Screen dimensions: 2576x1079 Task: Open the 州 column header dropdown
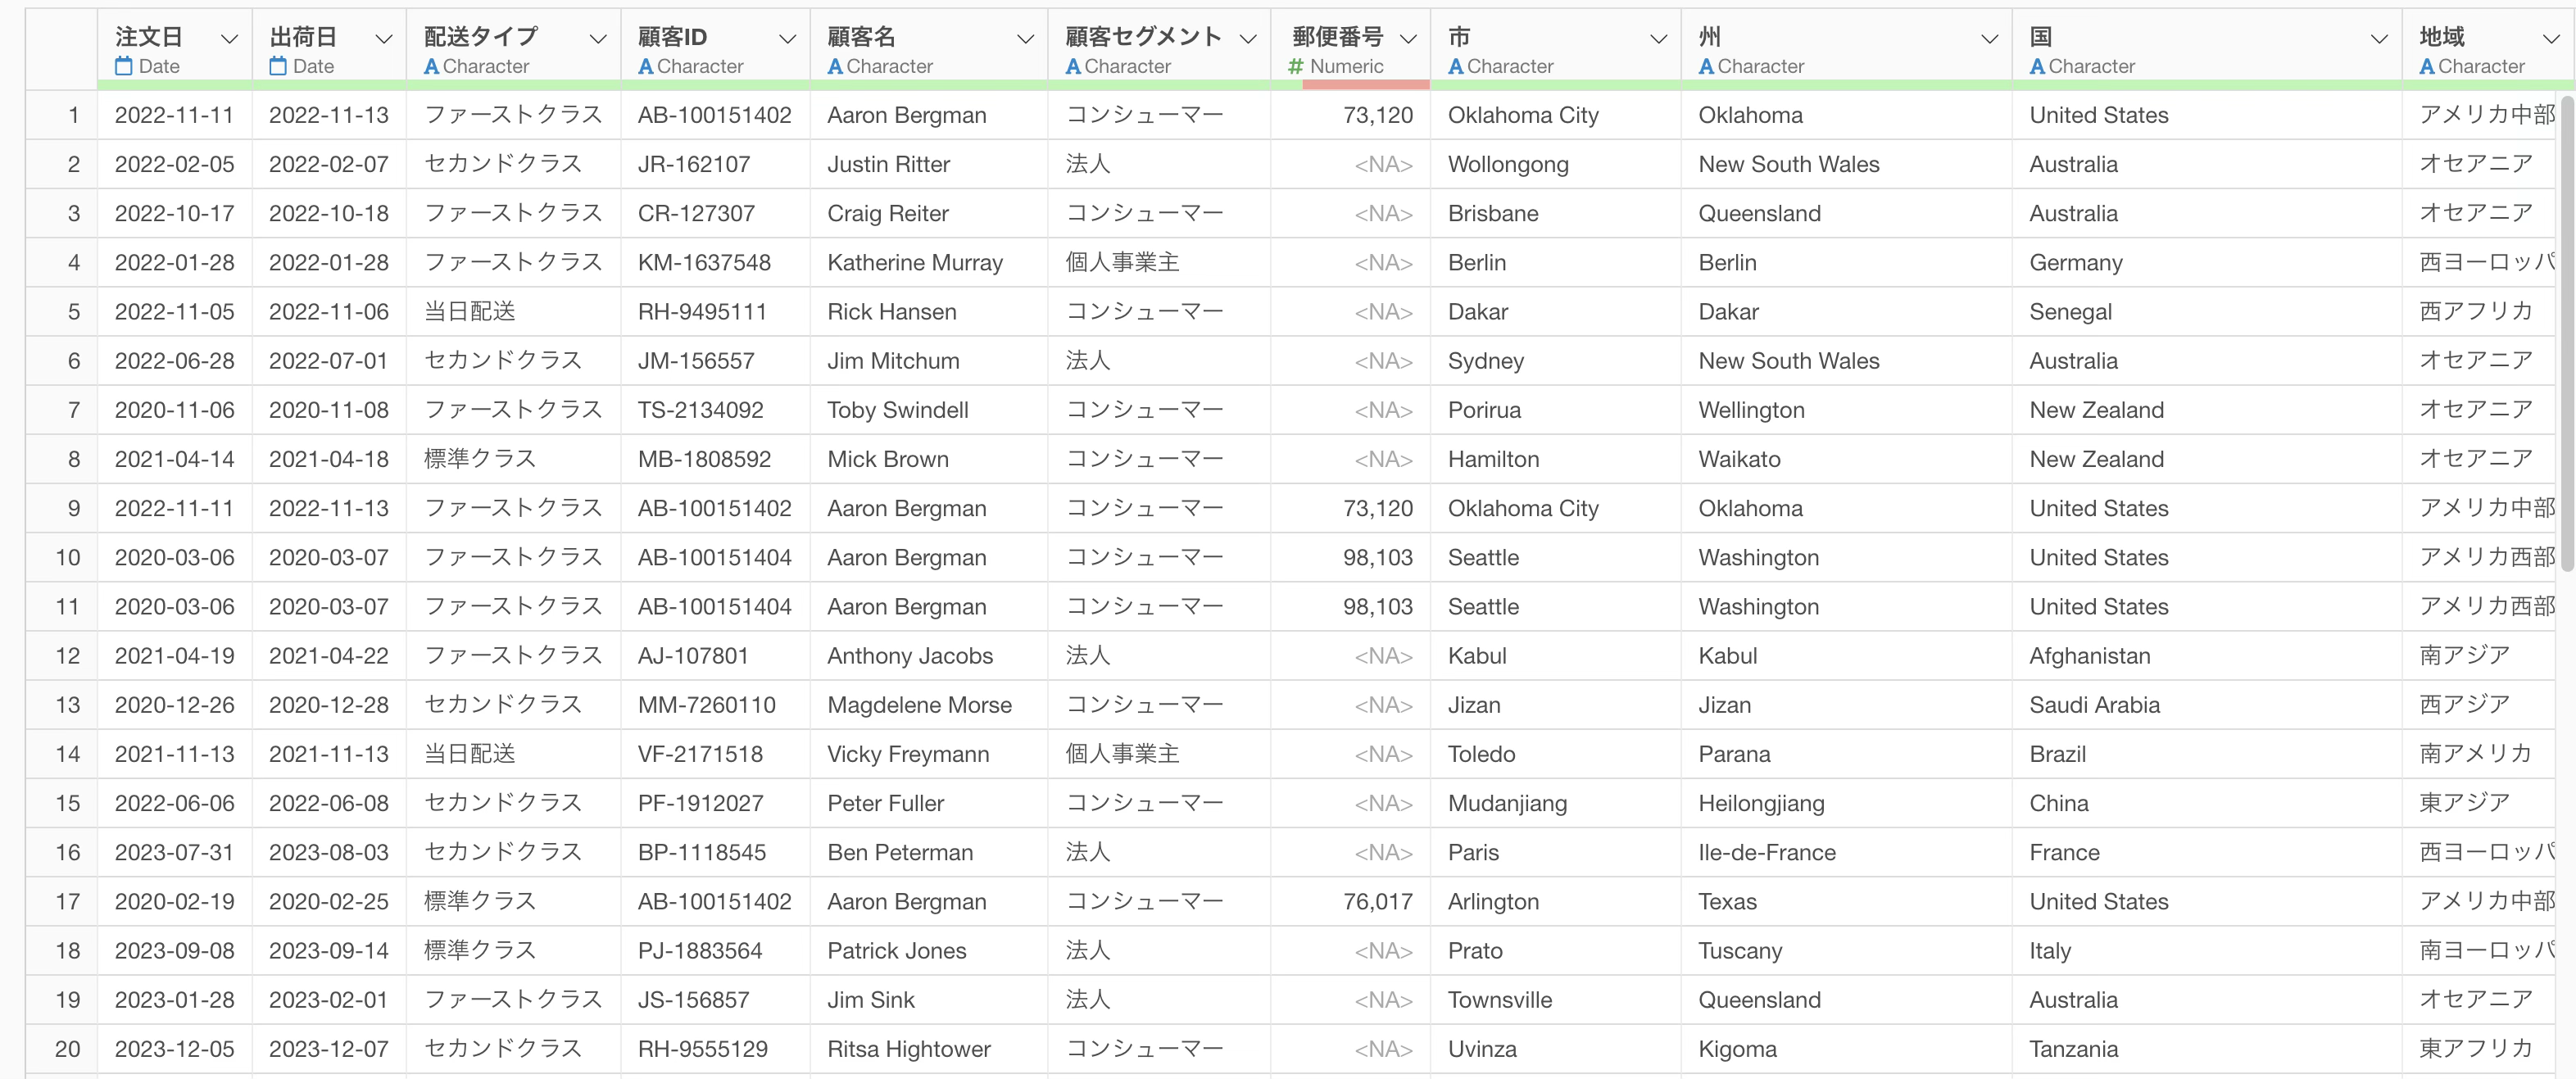[x=1990, y=39]
